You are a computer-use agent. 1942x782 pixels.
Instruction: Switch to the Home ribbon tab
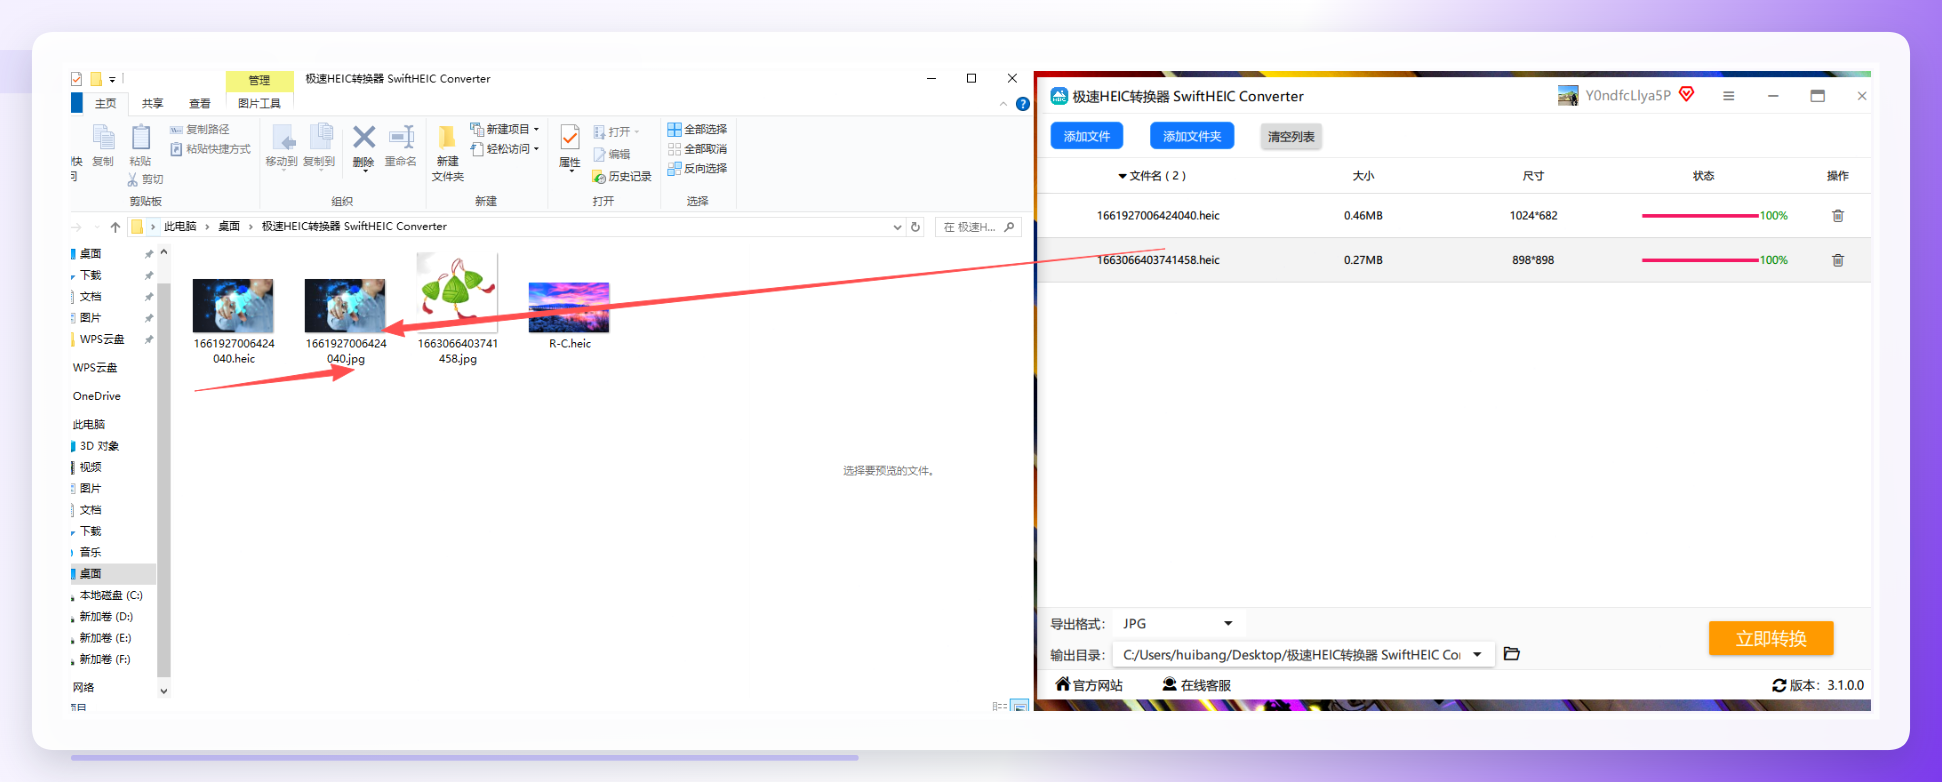coord(105,103)
